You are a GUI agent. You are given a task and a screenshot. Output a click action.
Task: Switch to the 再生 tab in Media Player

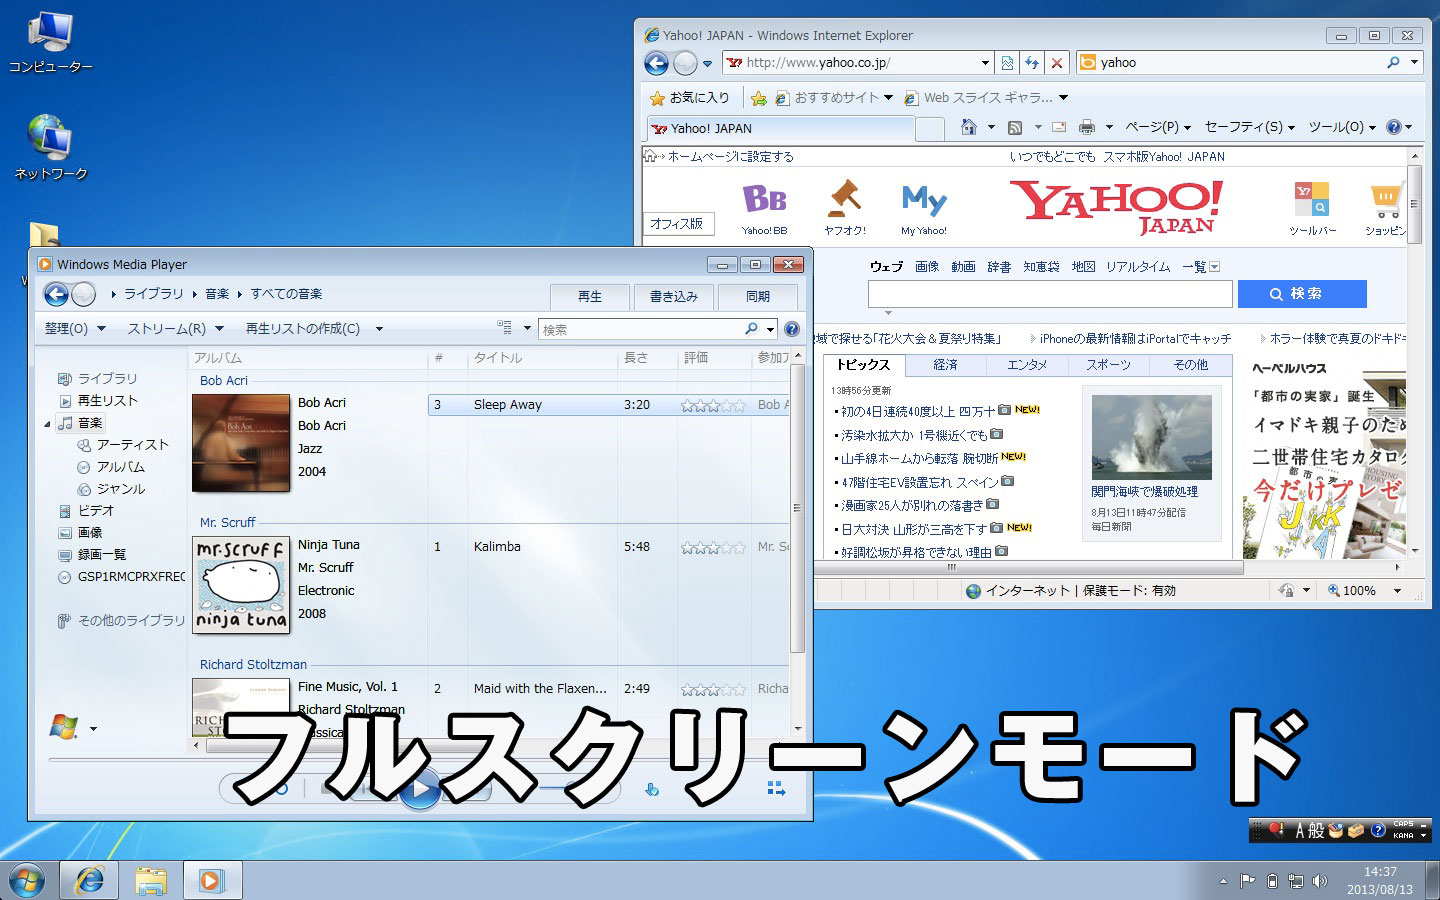[590, 297]
